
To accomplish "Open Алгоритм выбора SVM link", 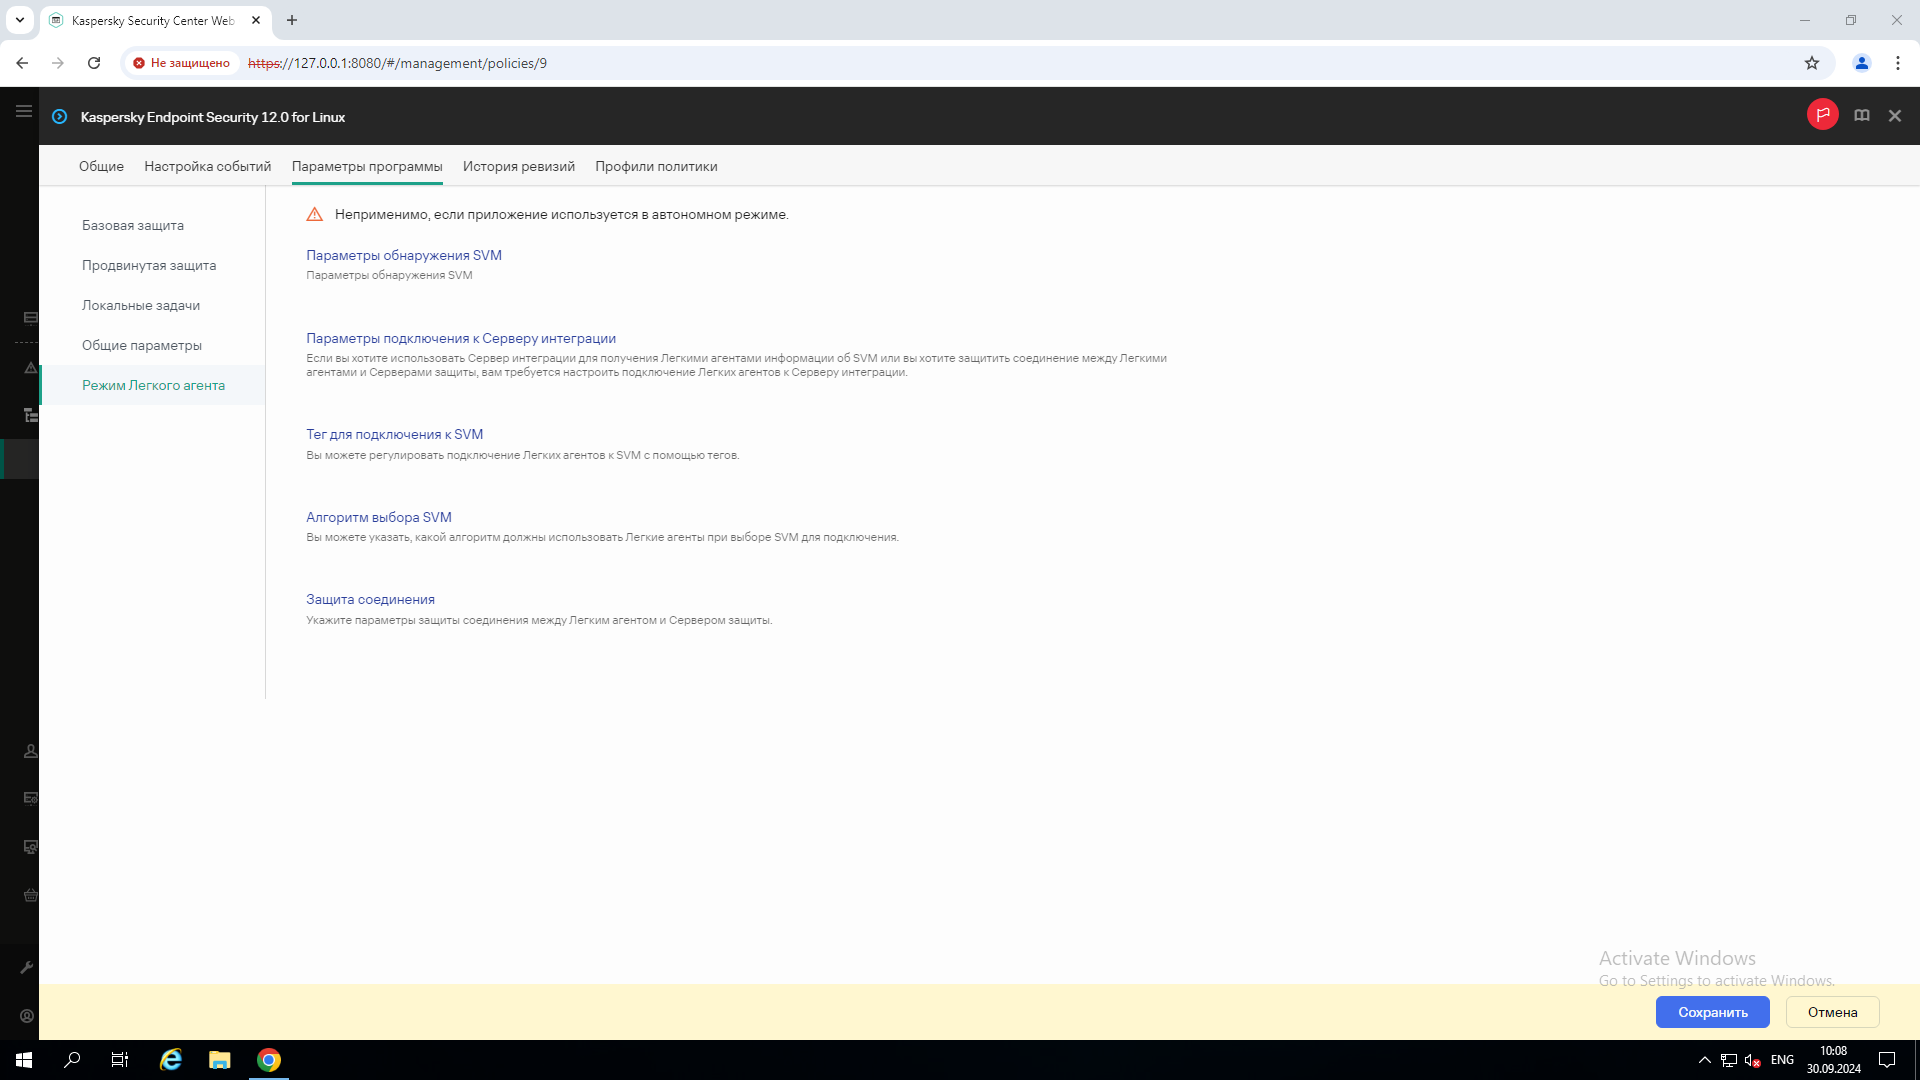I will point(379,517).
